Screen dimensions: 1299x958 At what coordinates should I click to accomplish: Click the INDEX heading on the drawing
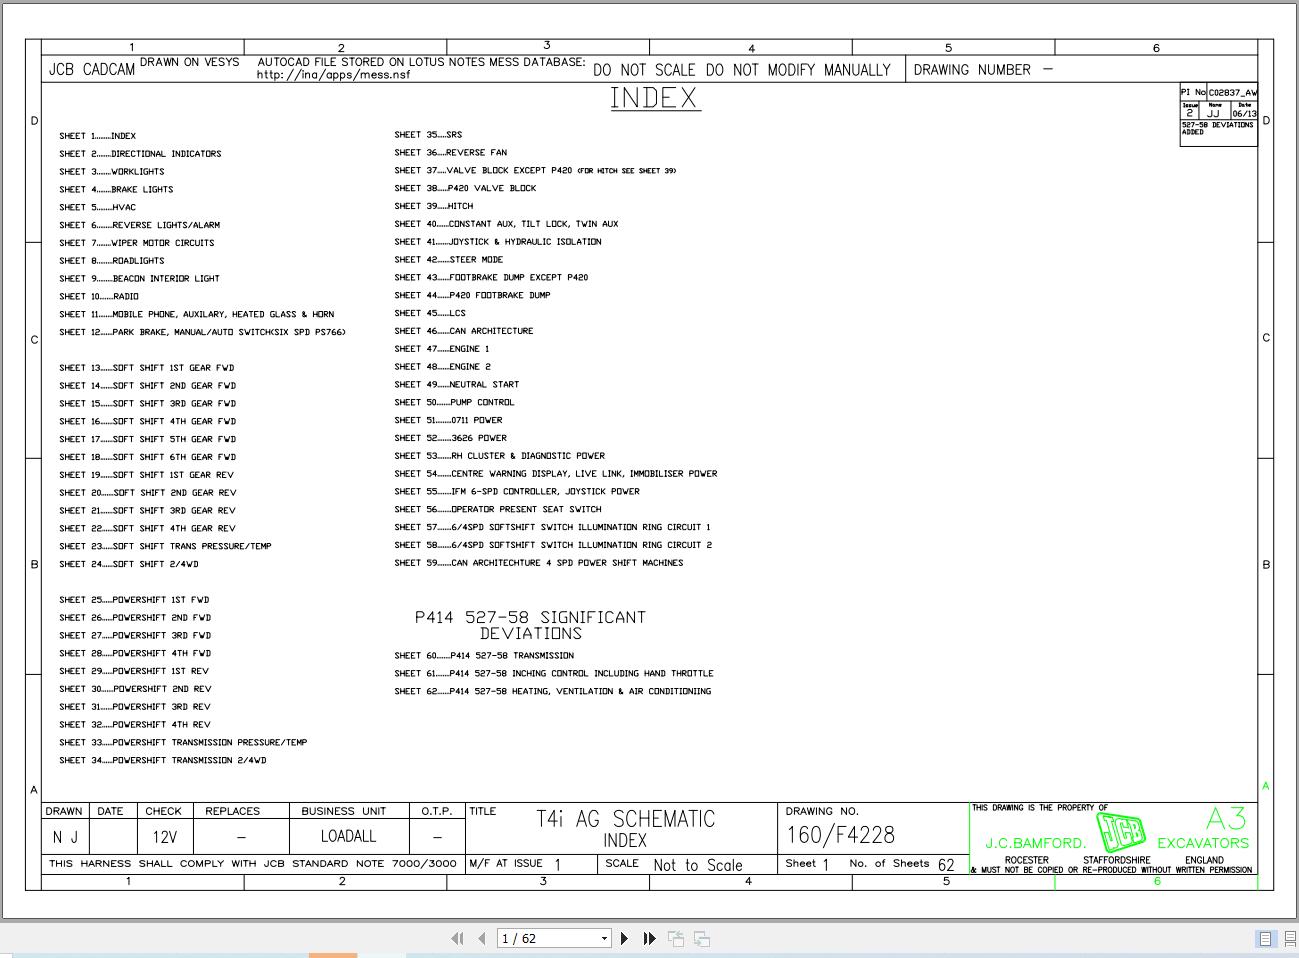coord(655,99)
